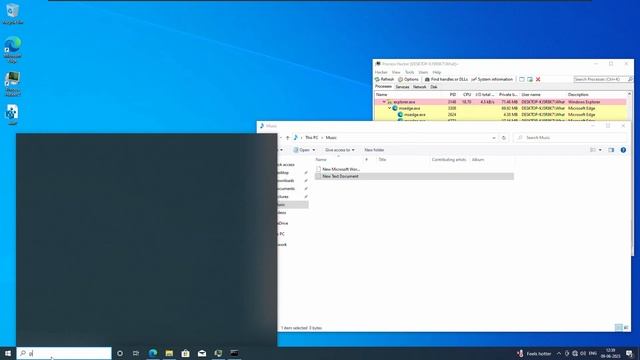This screenshot has width=640, height=360.
Task: Sort processes by the PID column
Action: point(452,94)
